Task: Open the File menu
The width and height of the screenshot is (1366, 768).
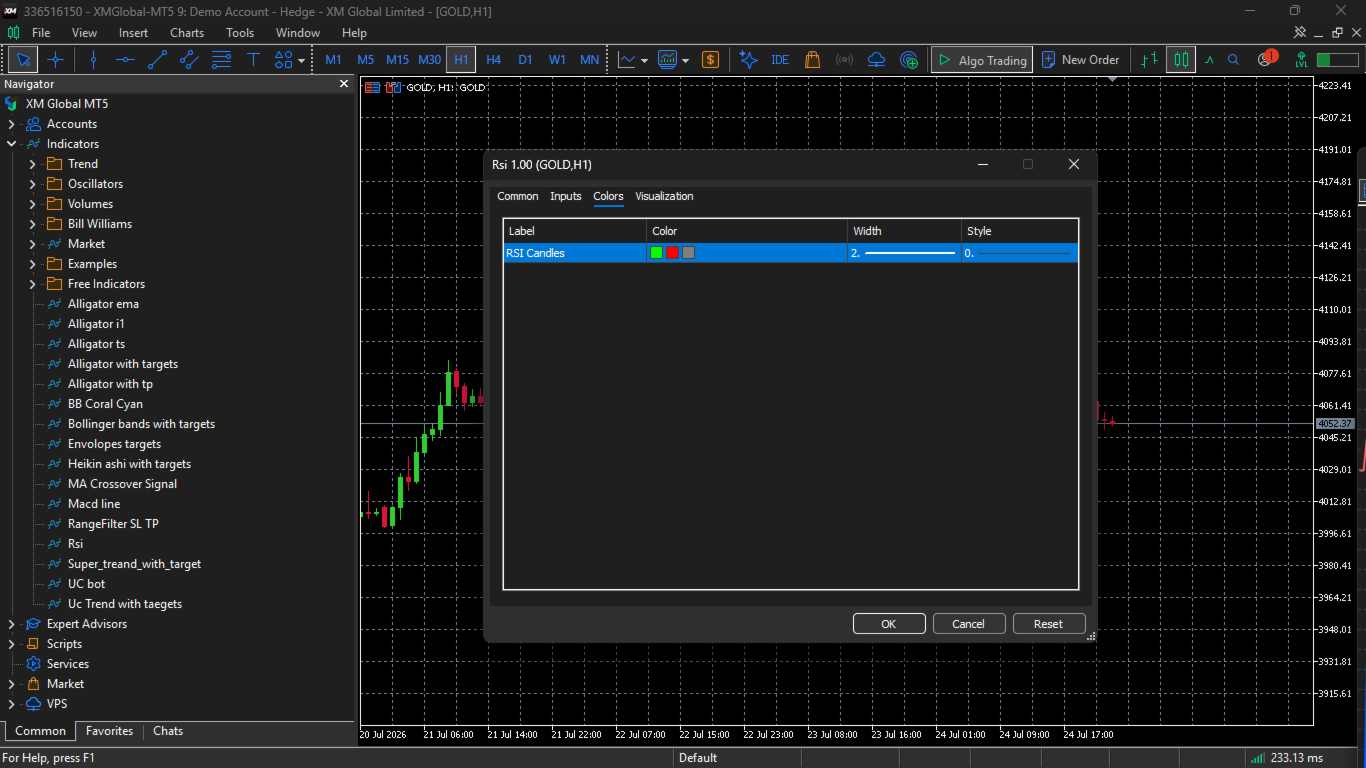Action: [x=41, y=33]
